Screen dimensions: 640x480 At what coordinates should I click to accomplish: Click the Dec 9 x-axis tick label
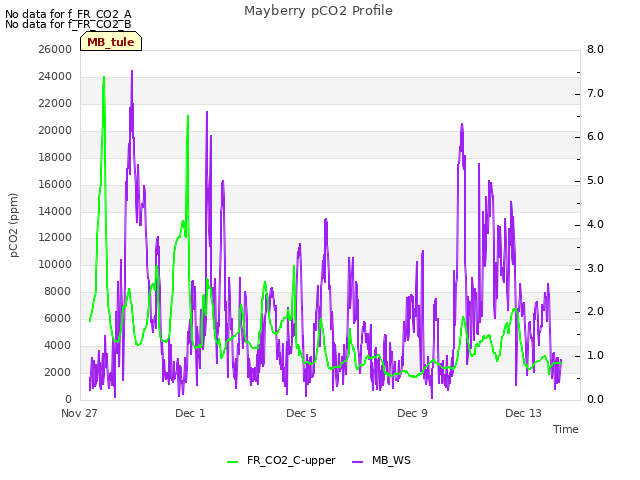(412, 413)
